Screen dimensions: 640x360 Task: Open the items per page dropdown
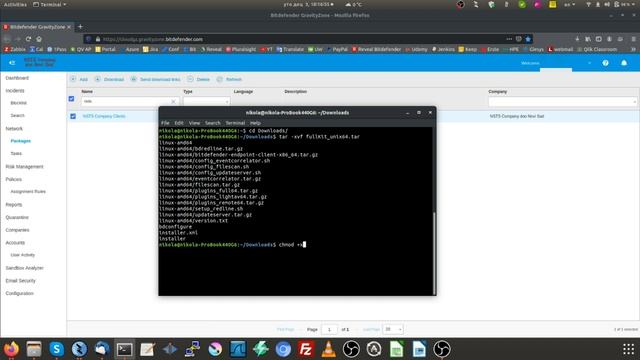393,329
